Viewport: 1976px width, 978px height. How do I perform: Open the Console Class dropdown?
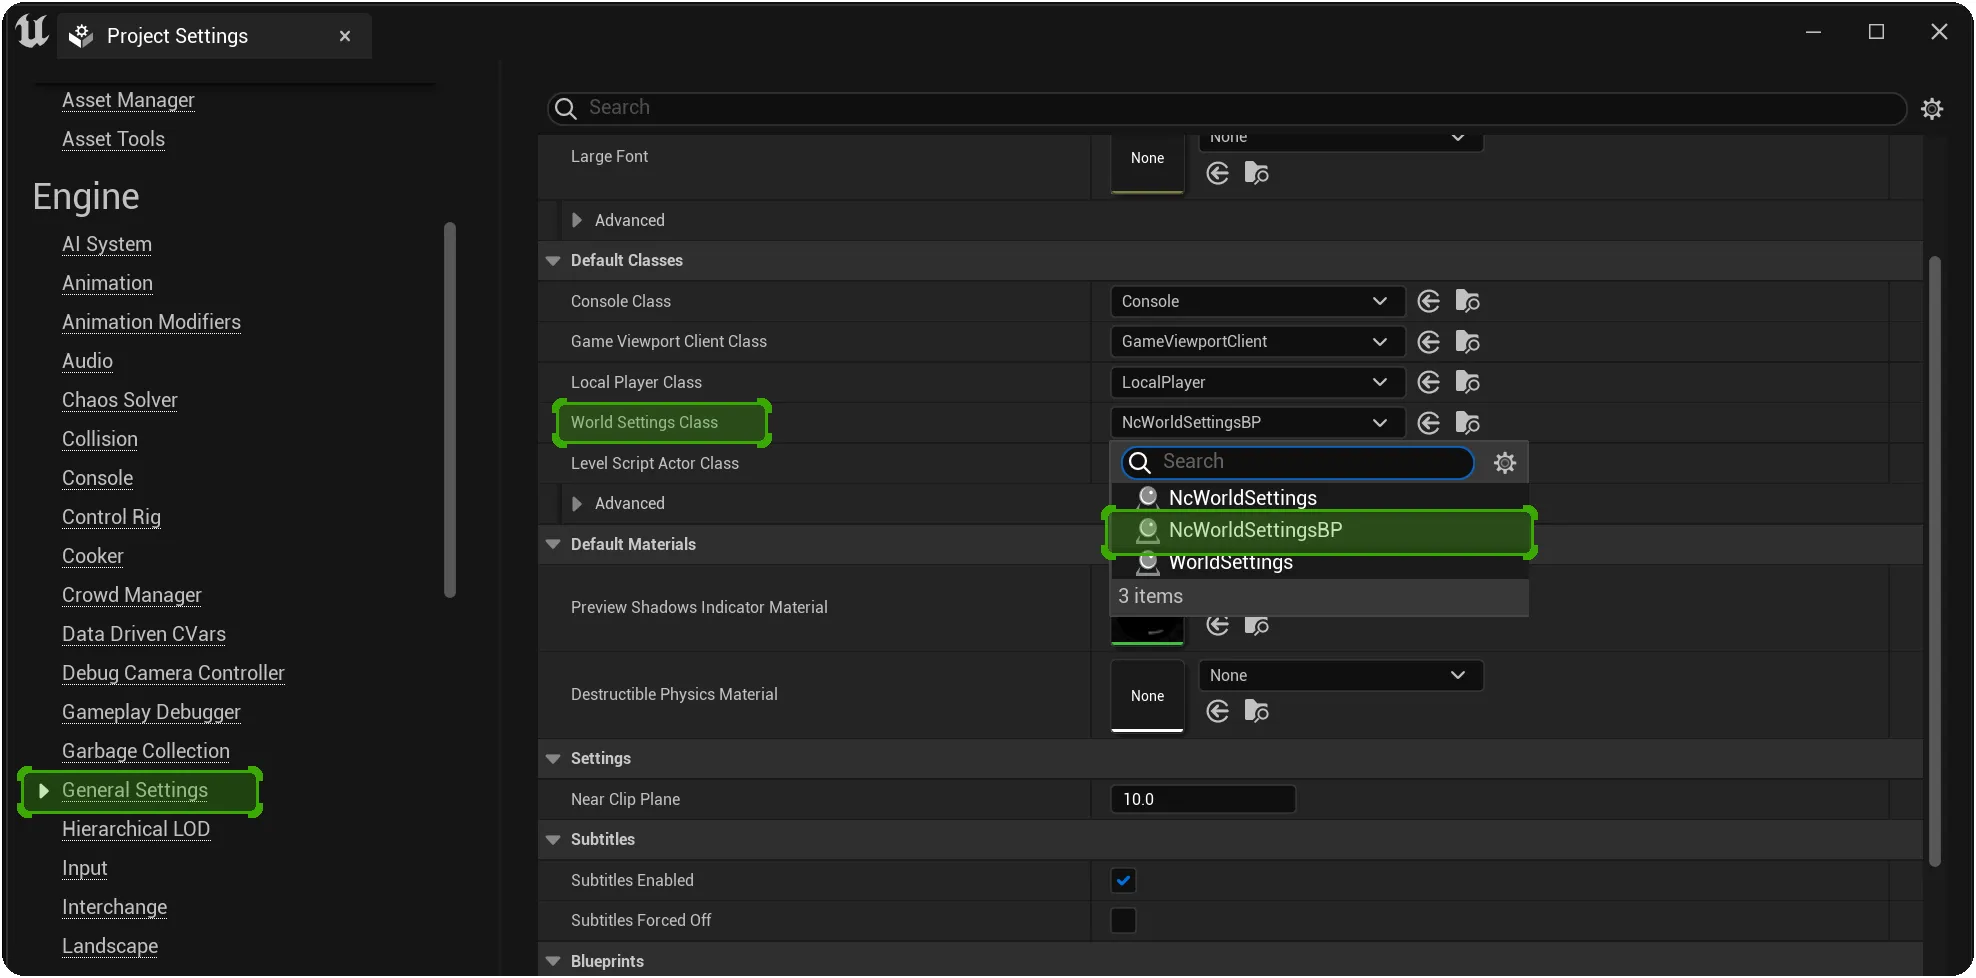pyautogui.click(x=1257, y=301)
